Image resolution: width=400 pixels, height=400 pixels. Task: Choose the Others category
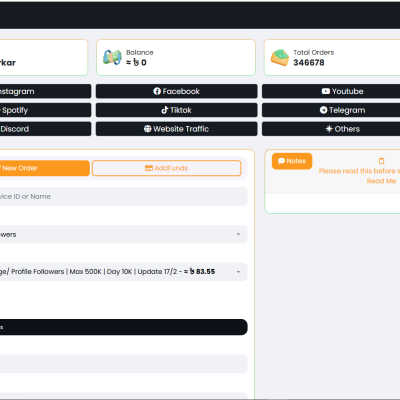pos(331,129)
